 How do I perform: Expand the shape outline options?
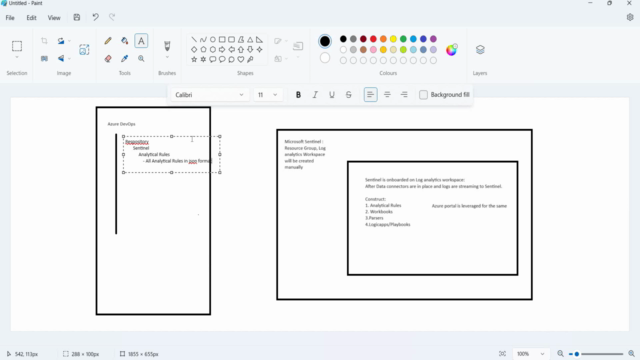coord(286,41)
